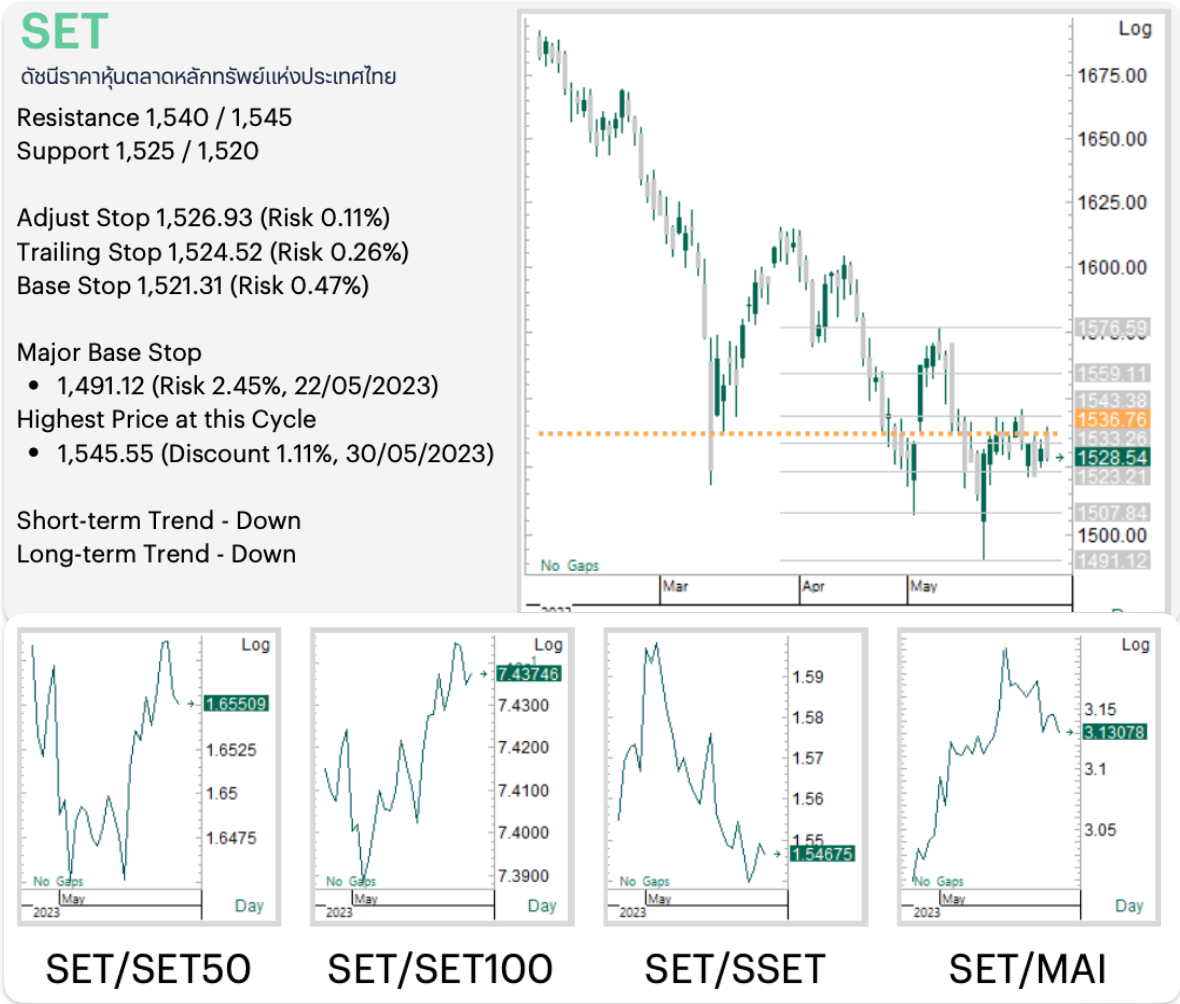This screenshot has width=1180, height=1004.
Task: Click Trailing Stop 1,524.52 text
Action: (x=212, y=252)
